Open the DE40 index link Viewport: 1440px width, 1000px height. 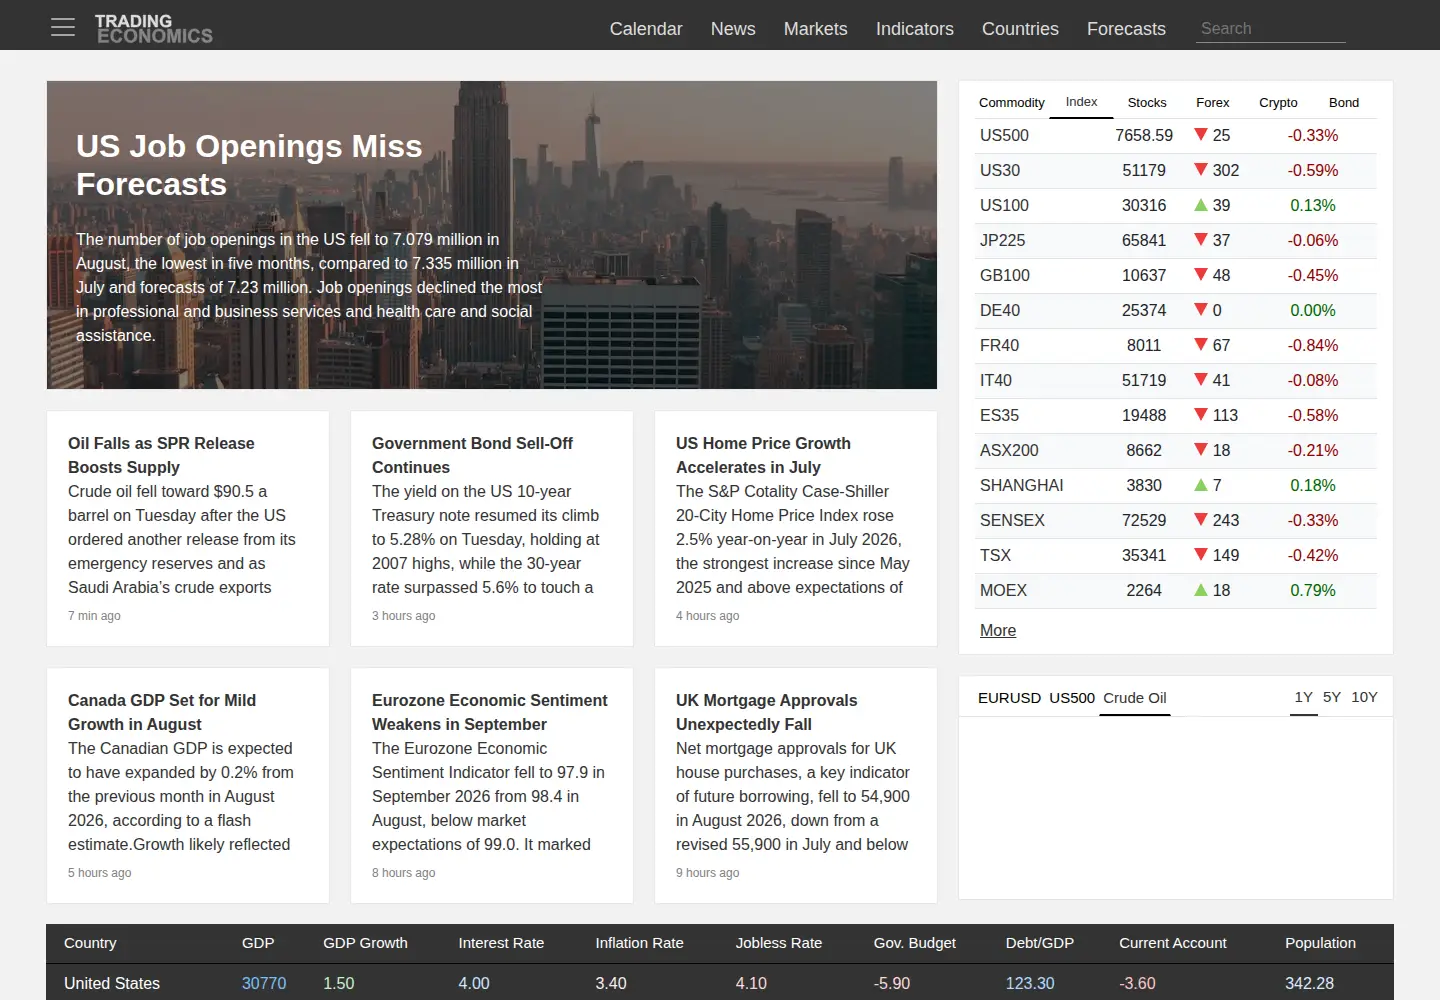click(x=1000, y=310)
